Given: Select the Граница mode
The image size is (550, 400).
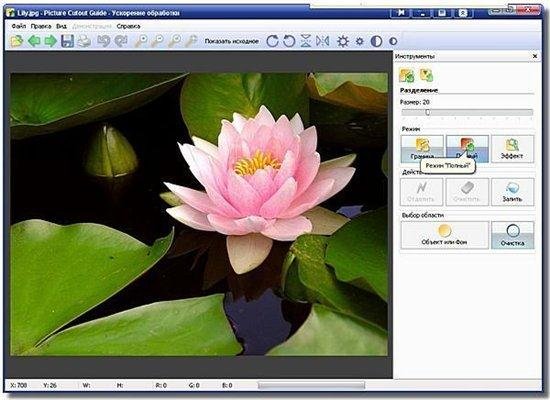Looking at the screenshot, I should click(422, 149).
